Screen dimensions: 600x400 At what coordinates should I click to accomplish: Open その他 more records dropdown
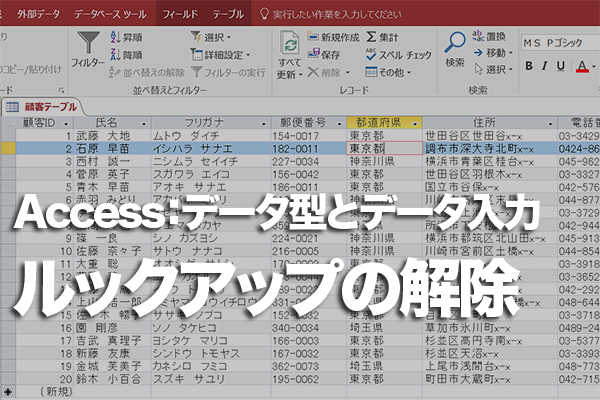388,72
